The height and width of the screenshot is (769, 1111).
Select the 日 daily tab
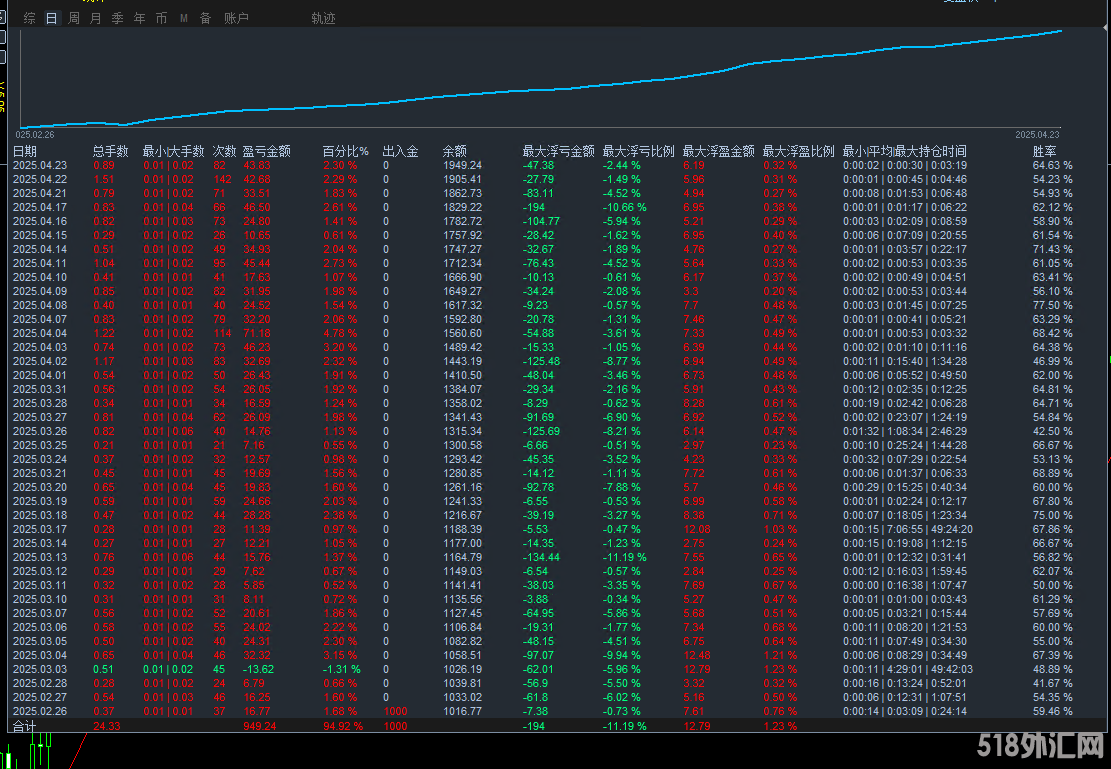pos(52,18)
